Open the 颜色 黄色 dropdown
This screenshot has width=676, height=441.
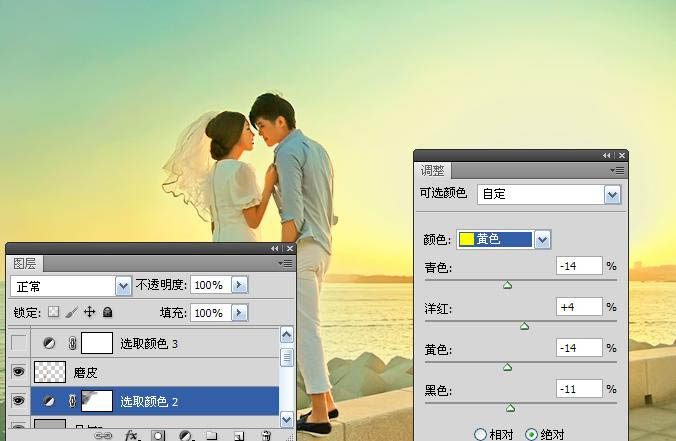click(543, 239)
